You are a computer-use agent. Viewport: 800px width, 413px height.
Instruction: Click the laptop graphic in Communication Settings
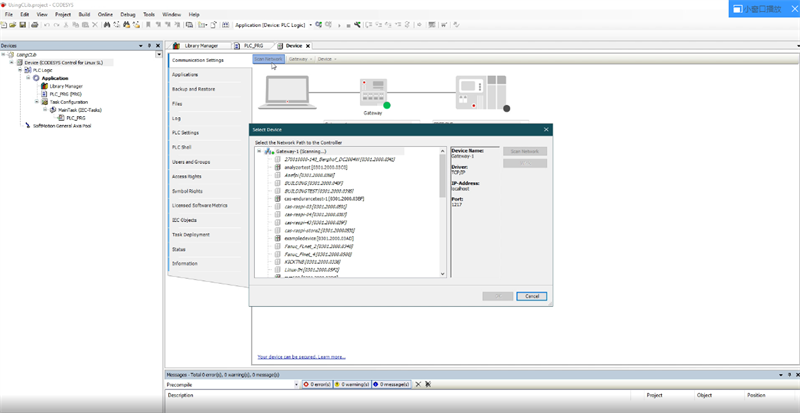[x=287, y=92]
